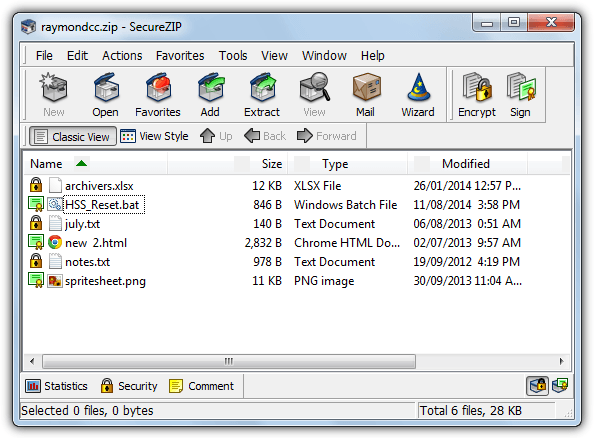This screenshot has height=438, width=594.
Task: Click the Extract toolbar icon
Action: click(x=262, y=88)
